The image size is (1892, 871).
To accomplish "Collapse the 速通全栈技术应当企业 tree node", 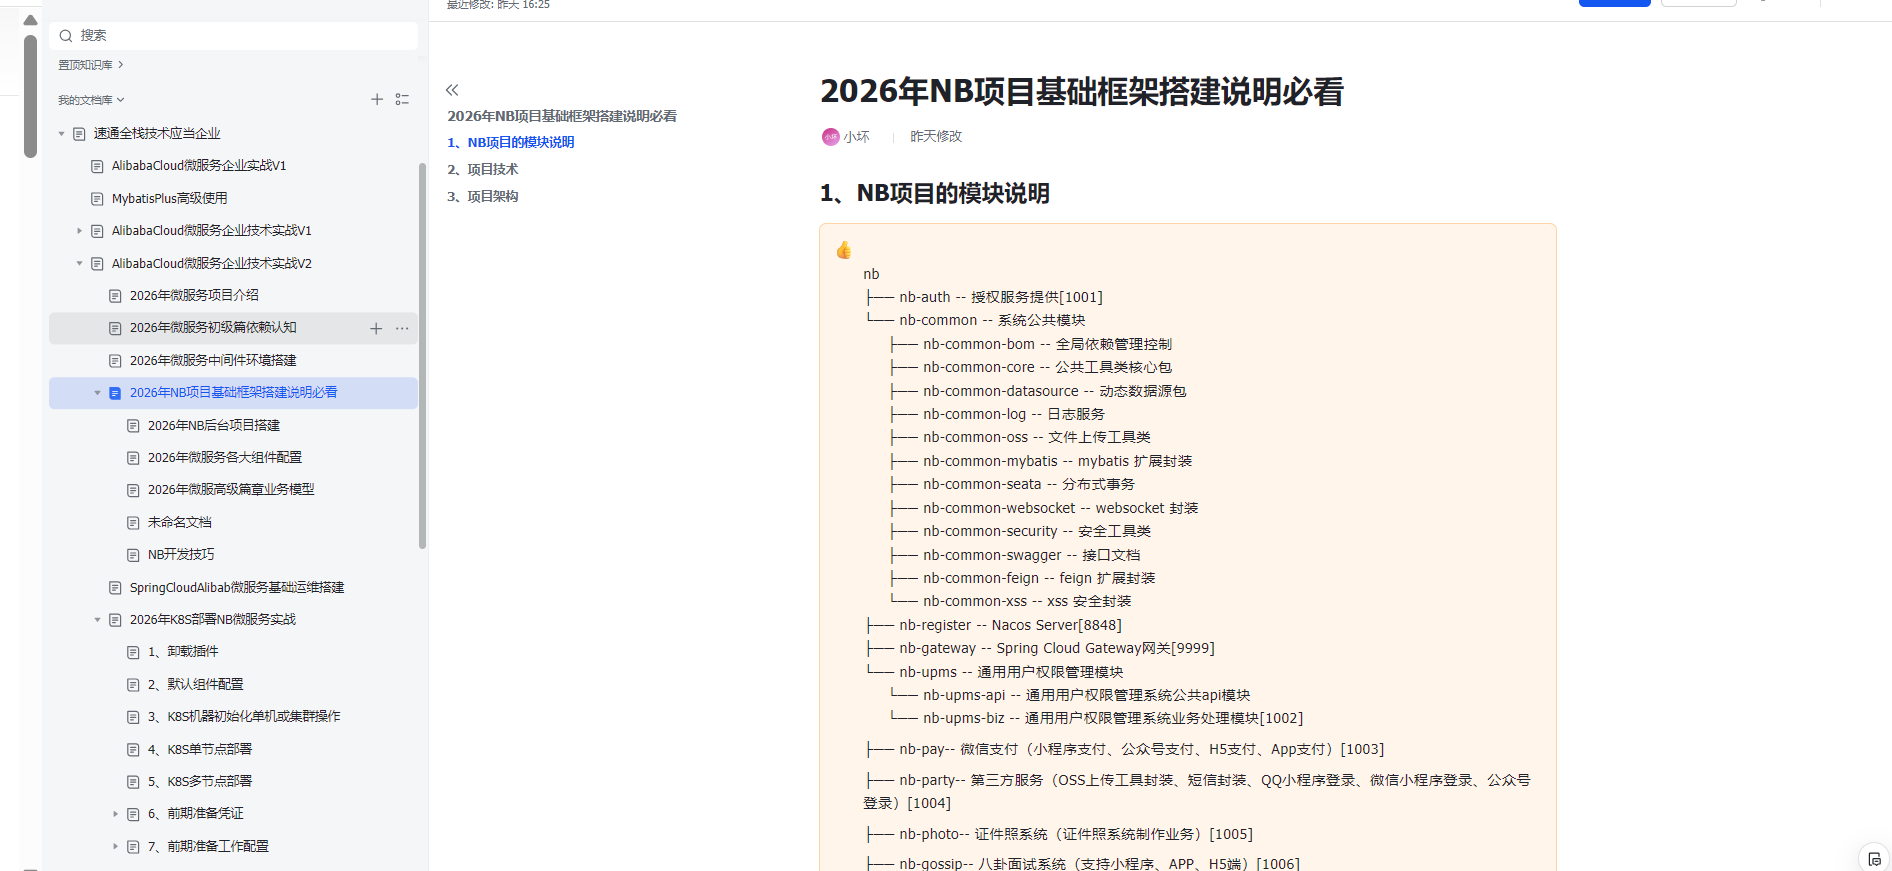I will [x=61, y=134].
